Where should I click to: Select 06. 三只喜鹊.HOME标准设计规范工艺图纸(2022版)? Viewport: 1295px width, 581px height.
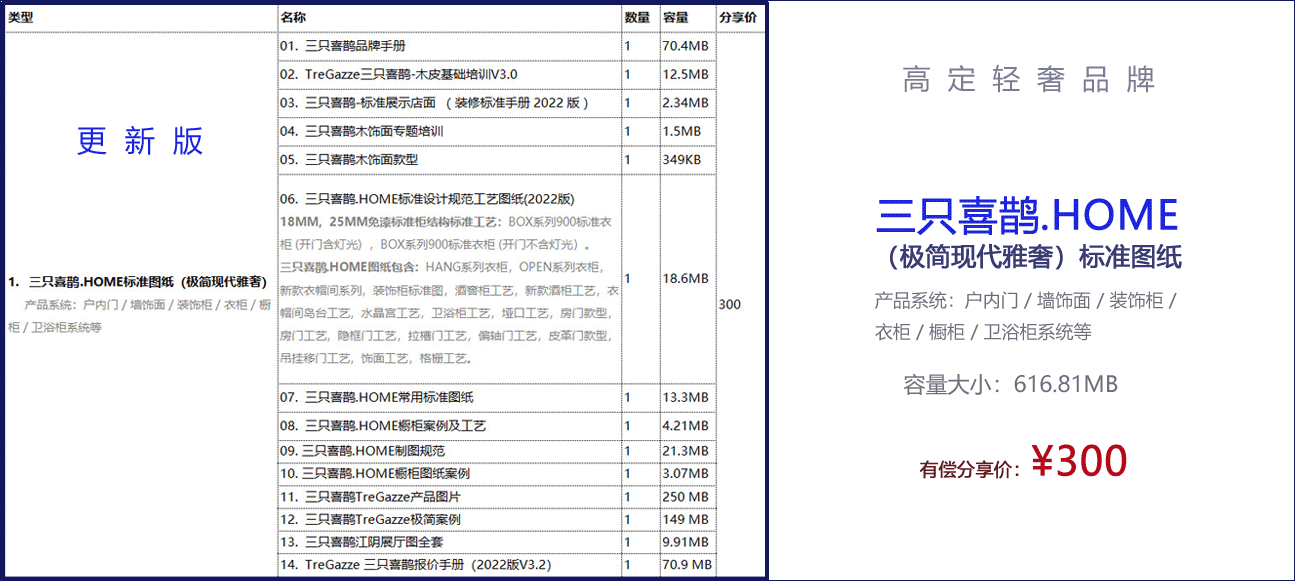(x=427, y=199)
